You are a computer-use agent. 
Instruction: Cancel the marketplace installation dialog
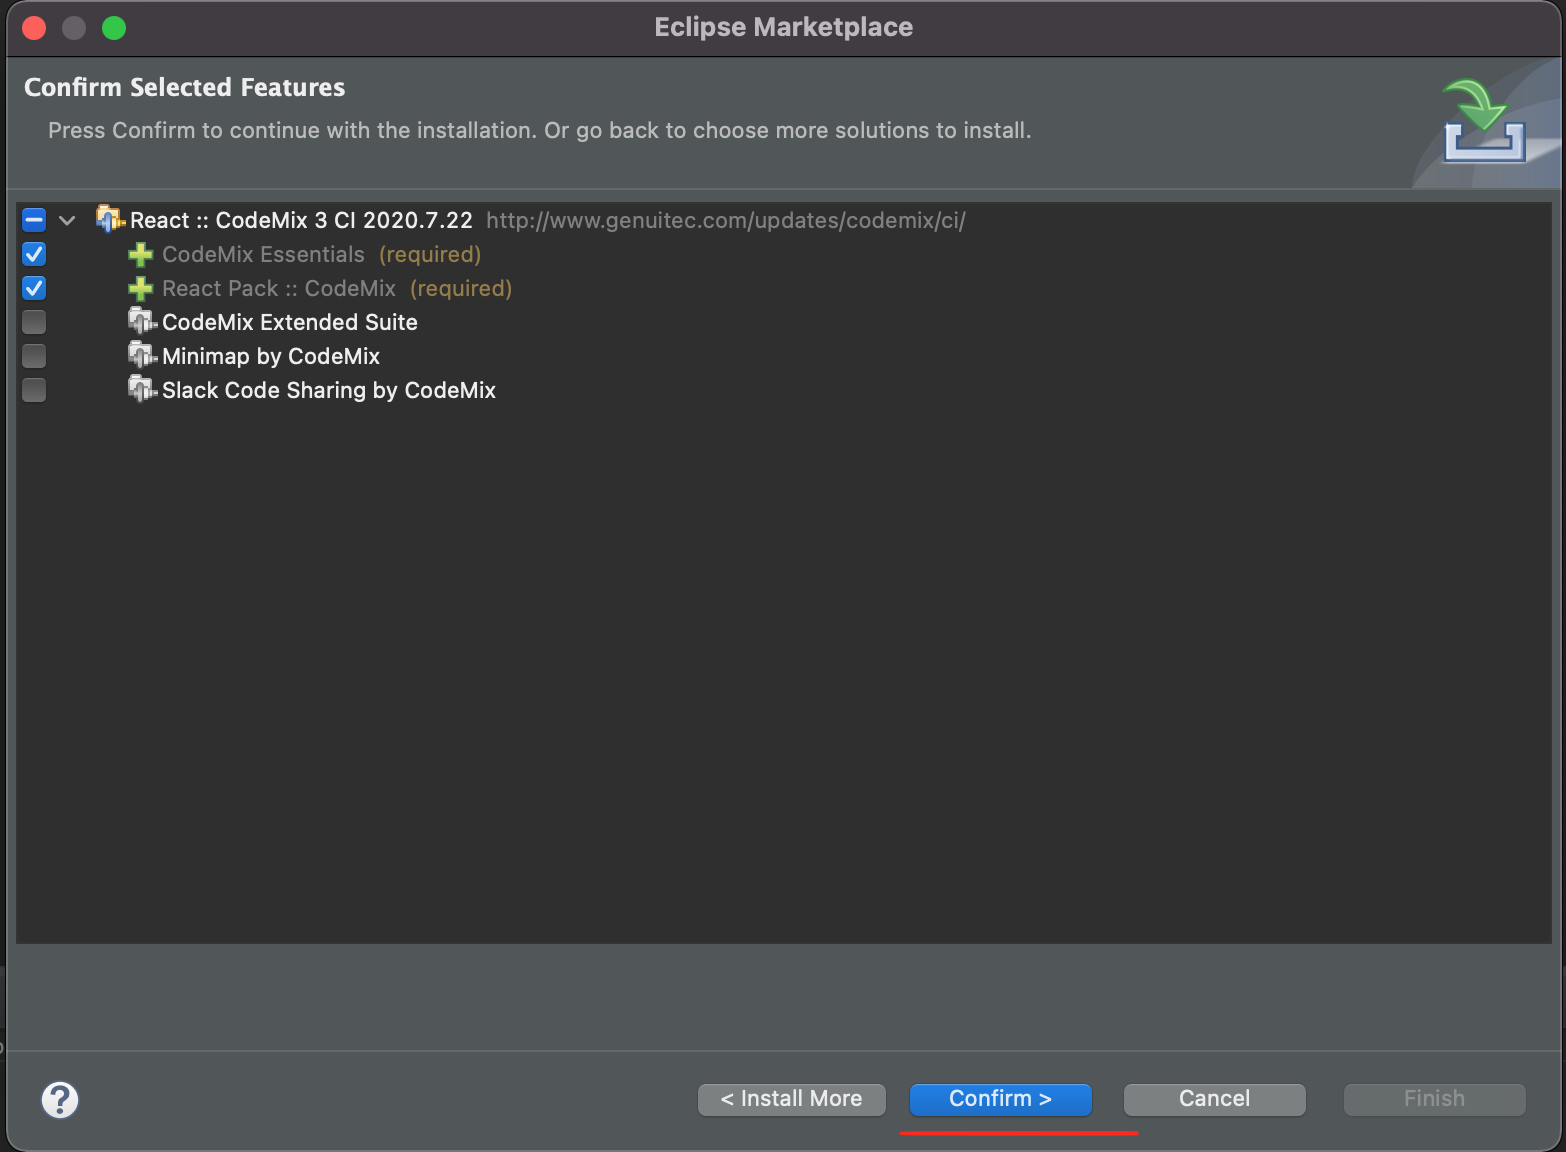pyautogui.click(x=1214, y=1099)
